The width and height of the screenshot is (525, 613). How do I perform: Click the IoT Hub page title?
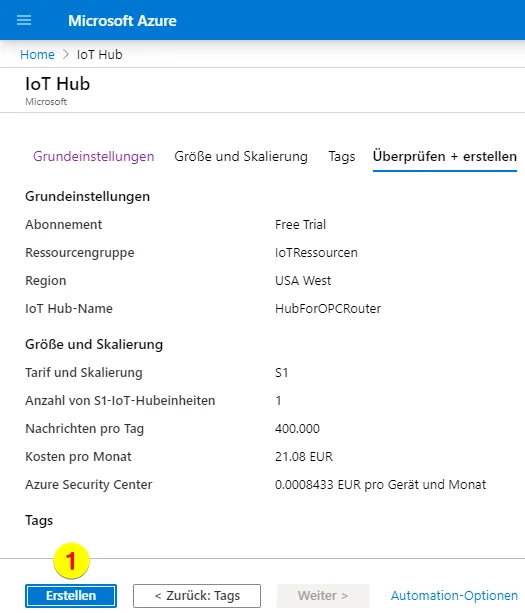57,84
